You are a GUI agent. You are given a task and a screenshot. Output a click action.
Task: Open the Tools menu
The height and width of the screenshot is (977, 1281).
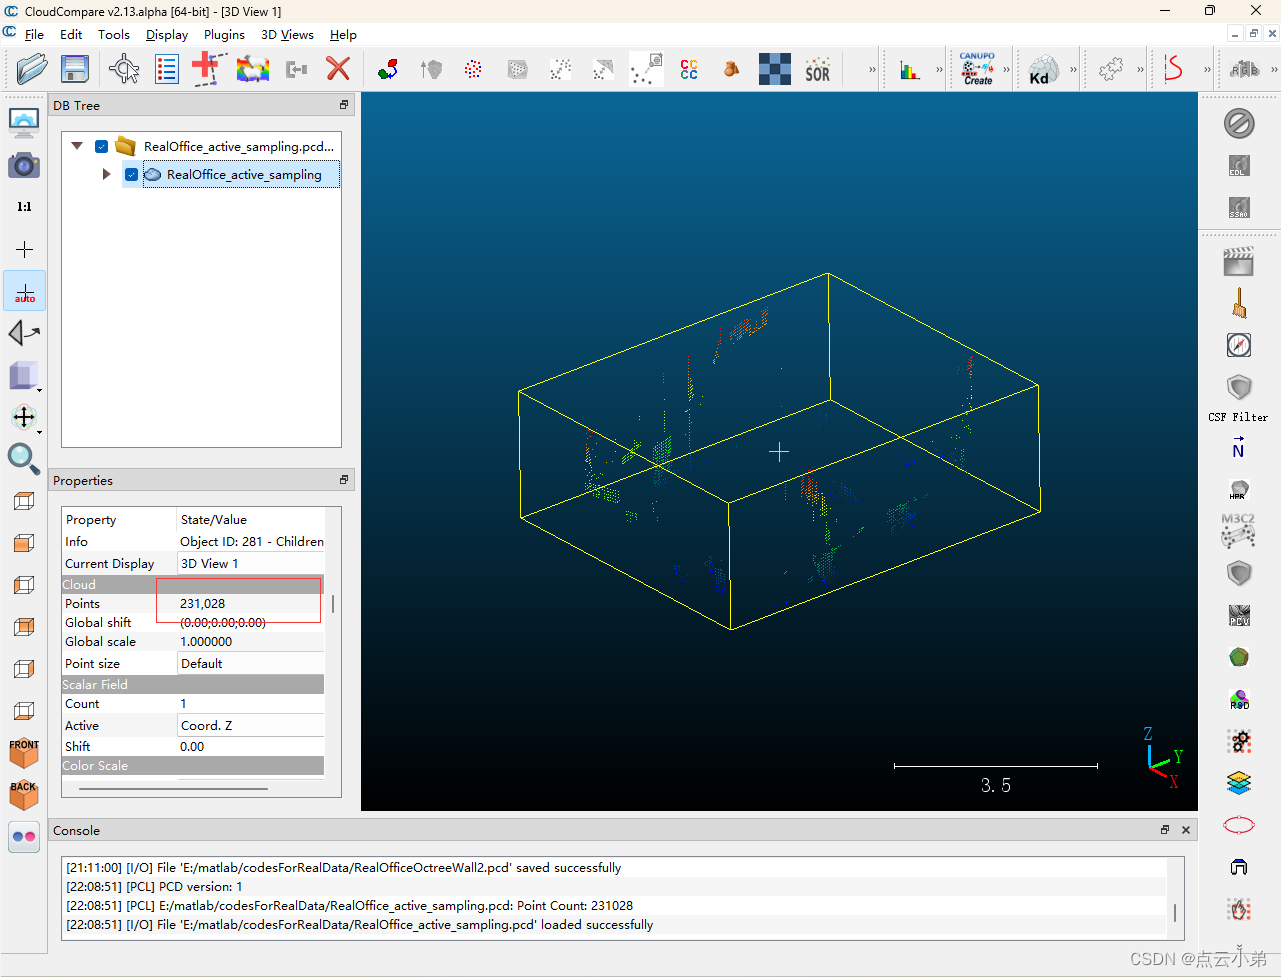[114, 34]
